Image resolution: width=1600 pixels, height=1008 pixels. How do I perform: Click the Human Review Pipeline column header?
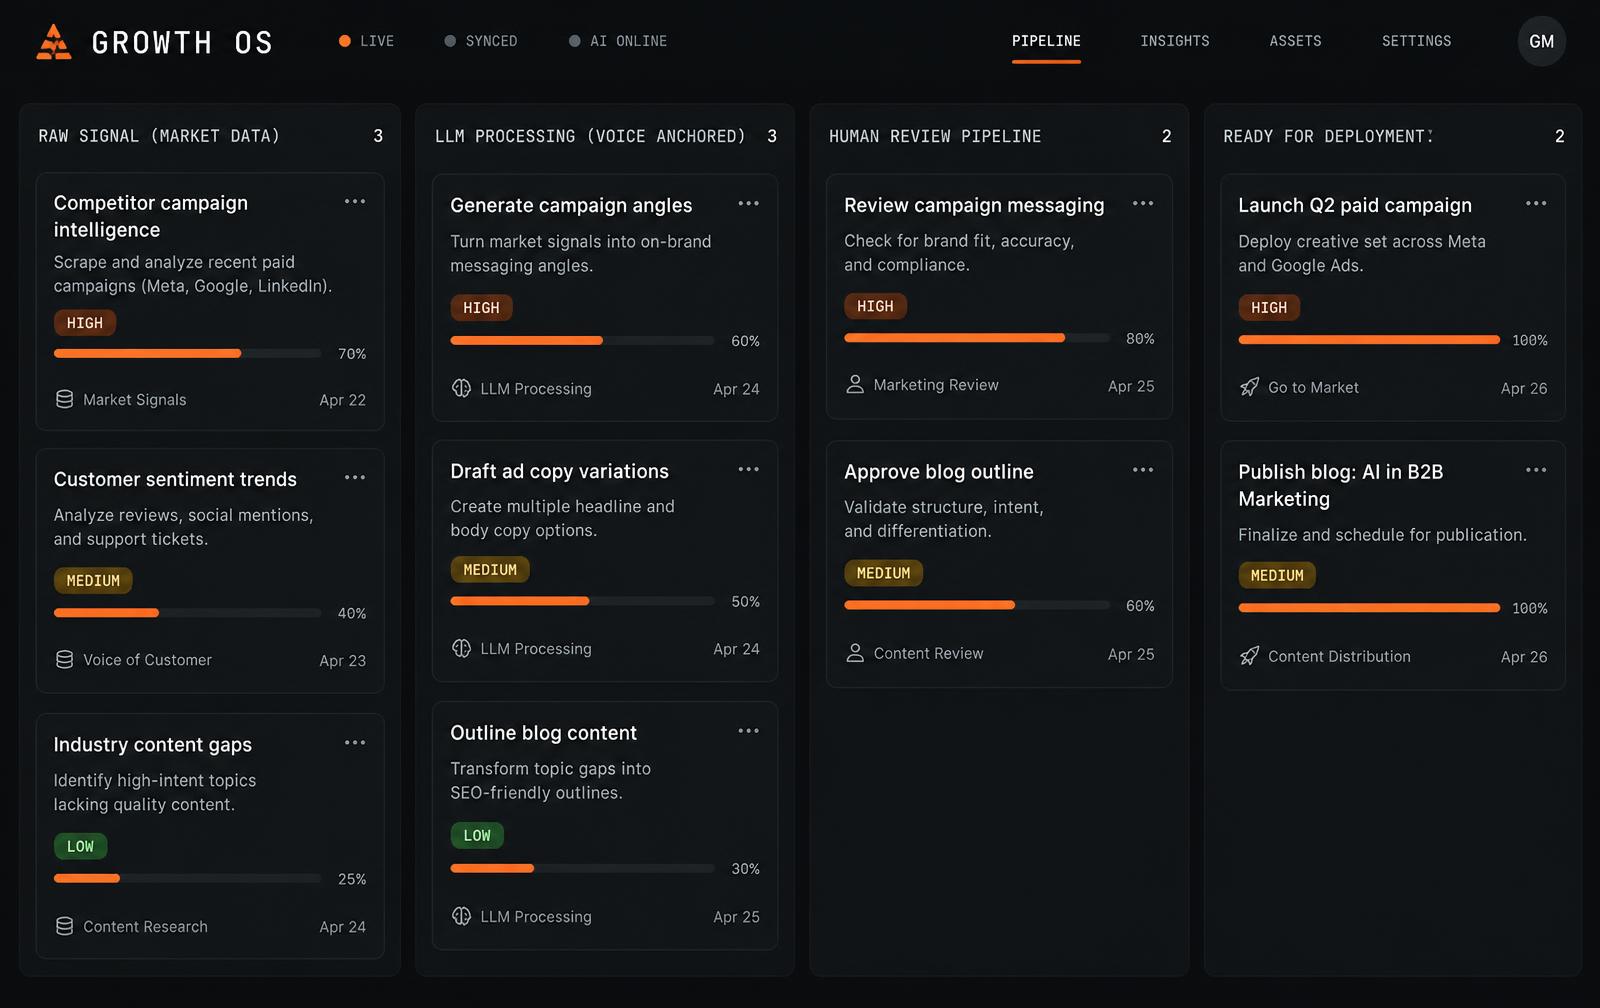click(x=935, y=136)
